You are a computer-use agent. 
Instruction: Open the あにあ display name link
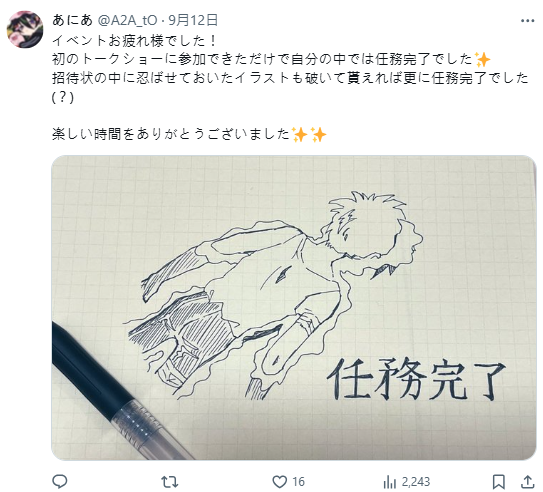72,20
